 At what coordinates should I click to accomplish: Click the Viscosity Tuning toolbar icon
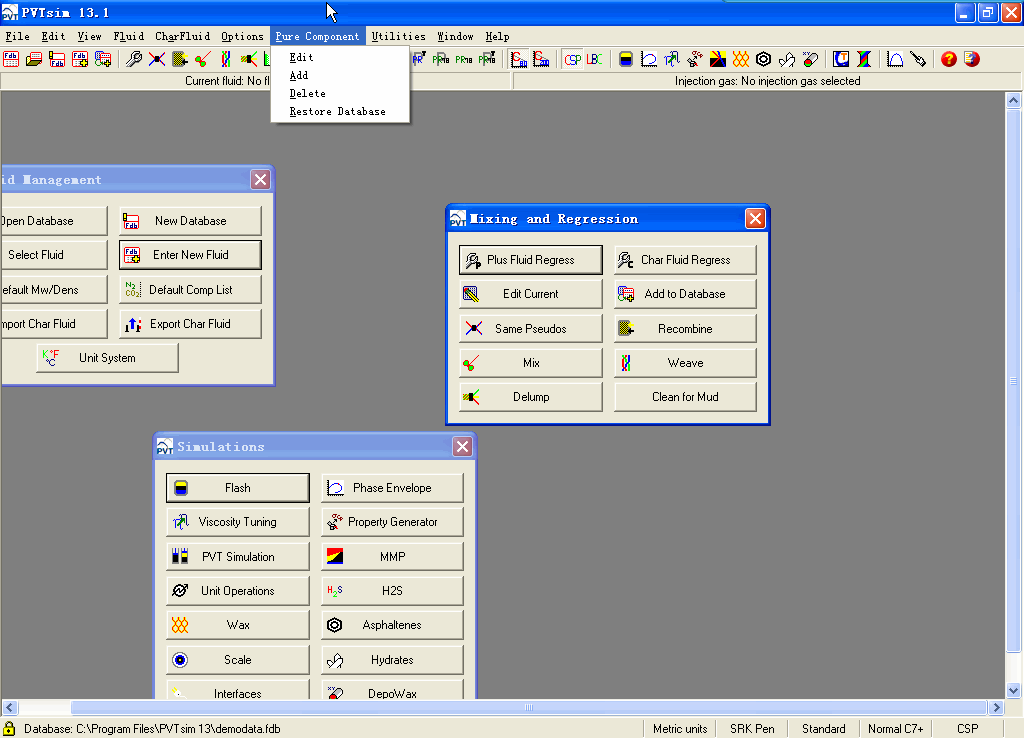coord(671,59)
